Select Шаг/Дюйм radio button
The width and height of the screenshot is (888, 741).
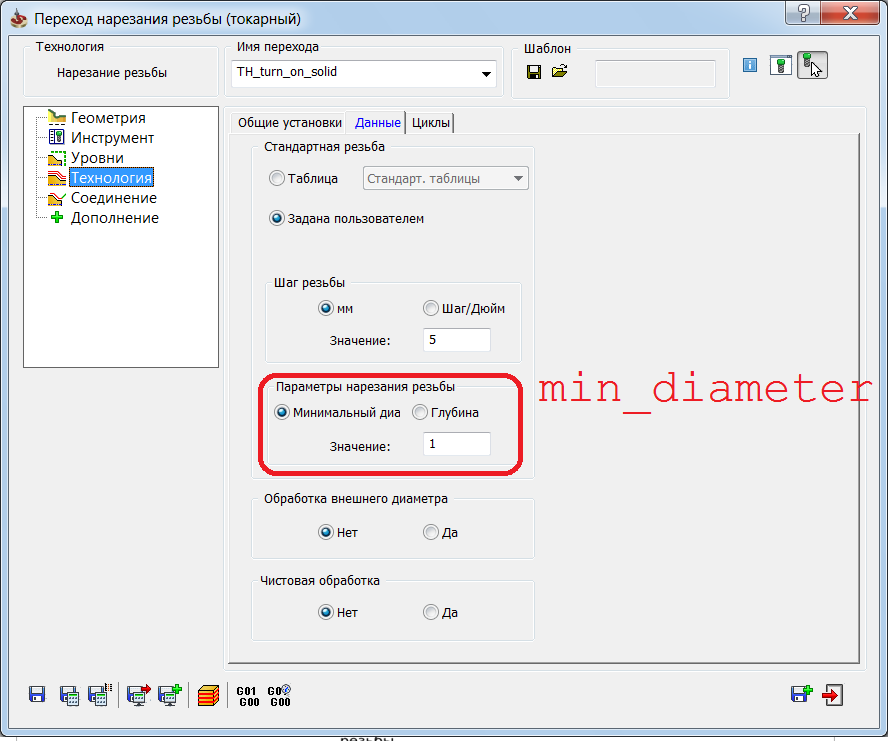(x=431, y=309)
